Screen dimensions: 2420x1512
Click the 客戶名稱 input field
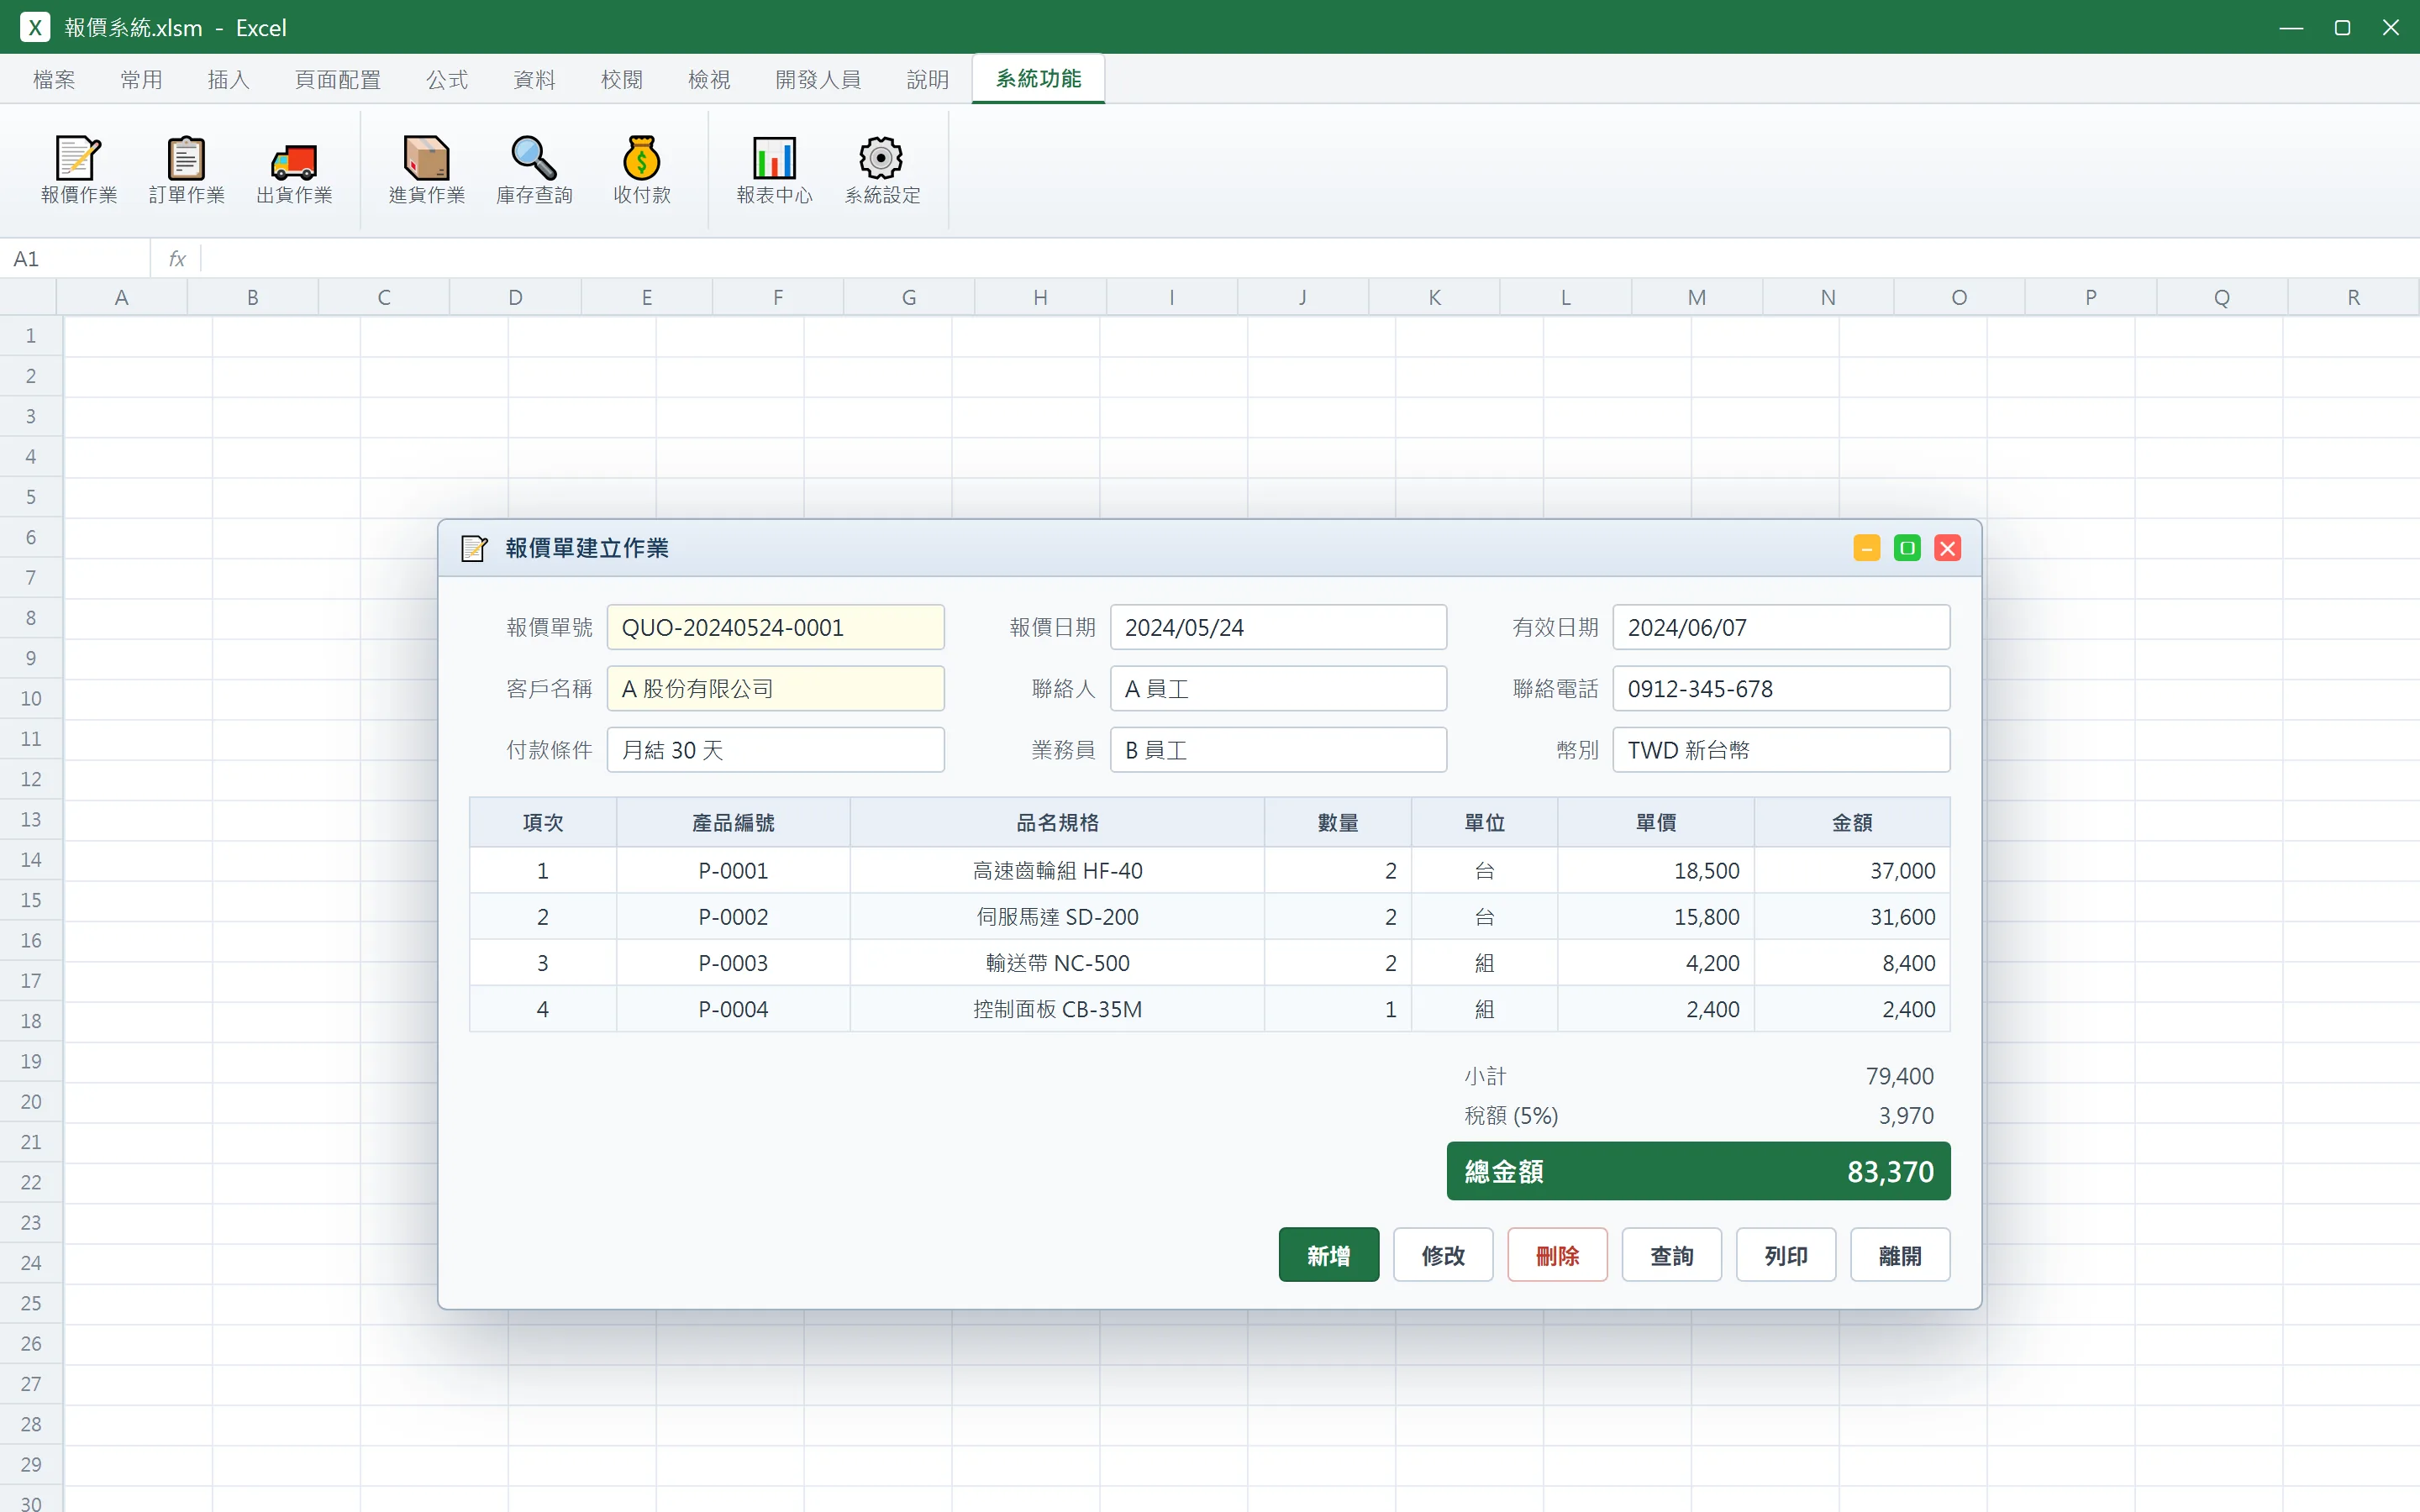pyautogui.click(x=775, y=689)
